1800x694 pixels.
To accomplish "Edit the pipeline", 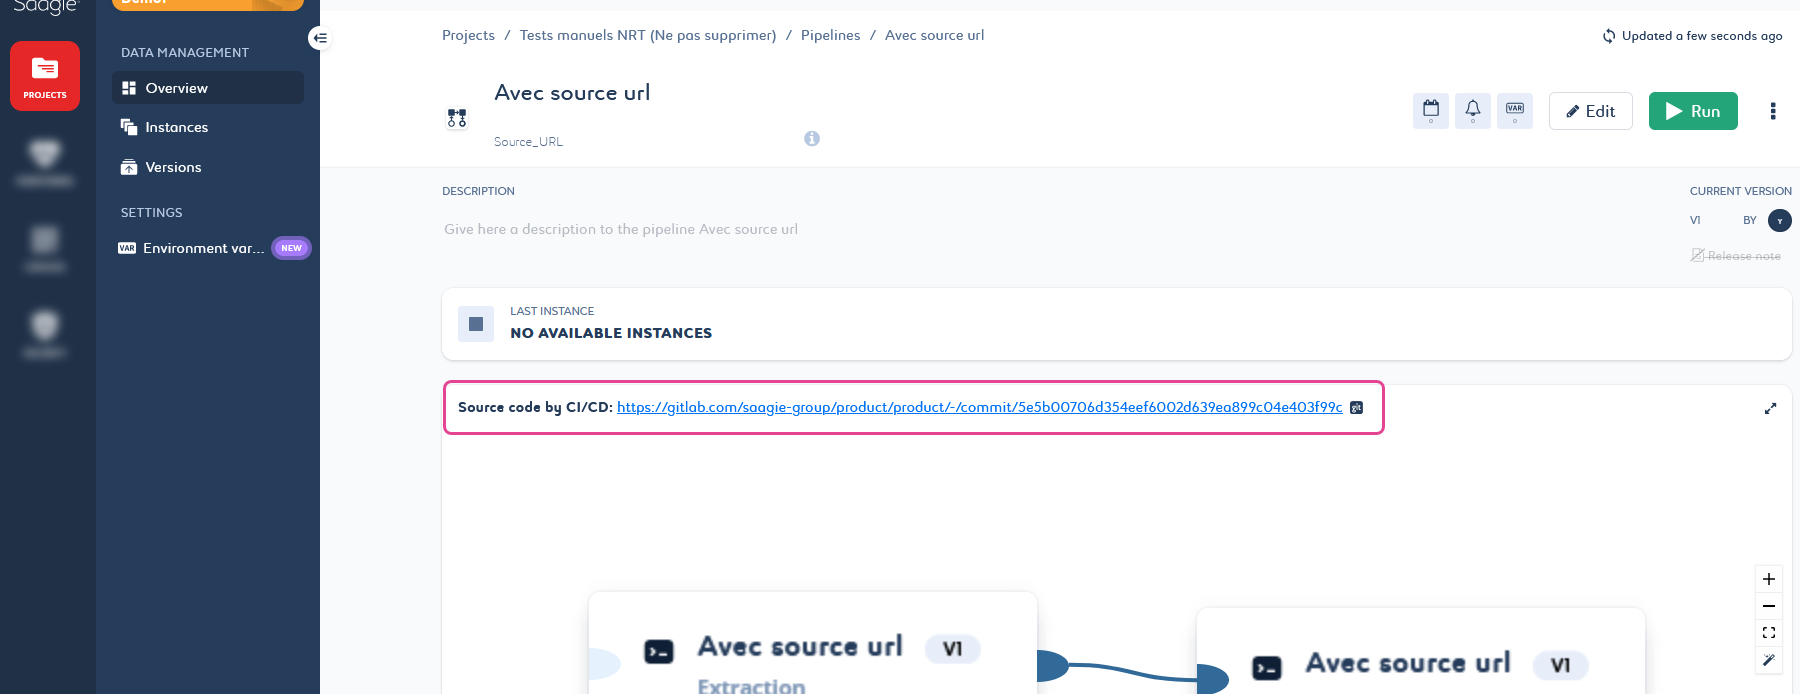I will (1591, 111).
